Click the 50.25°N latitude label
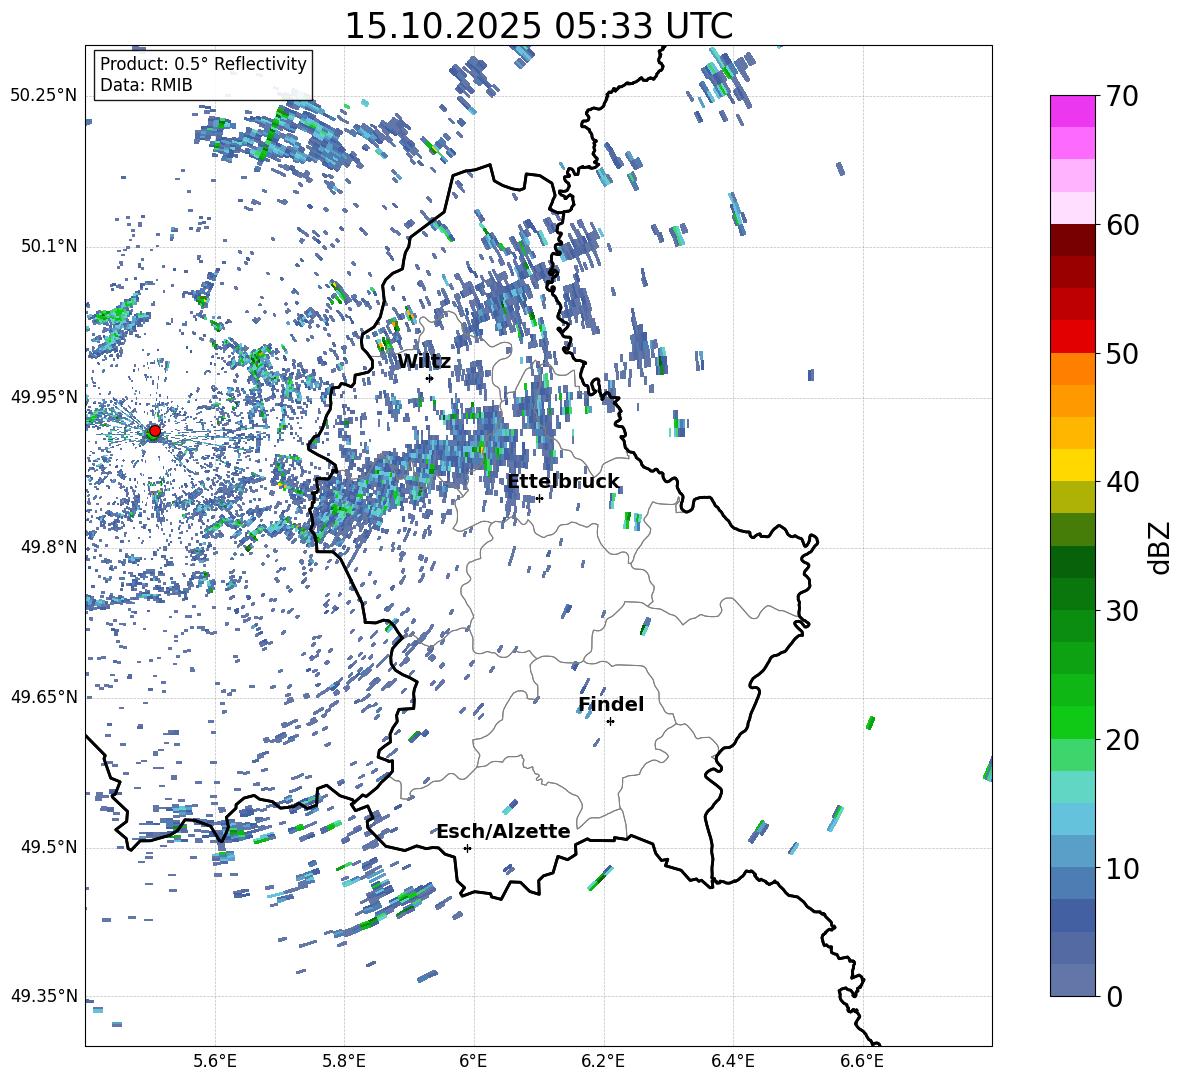 tap(44, 96)
